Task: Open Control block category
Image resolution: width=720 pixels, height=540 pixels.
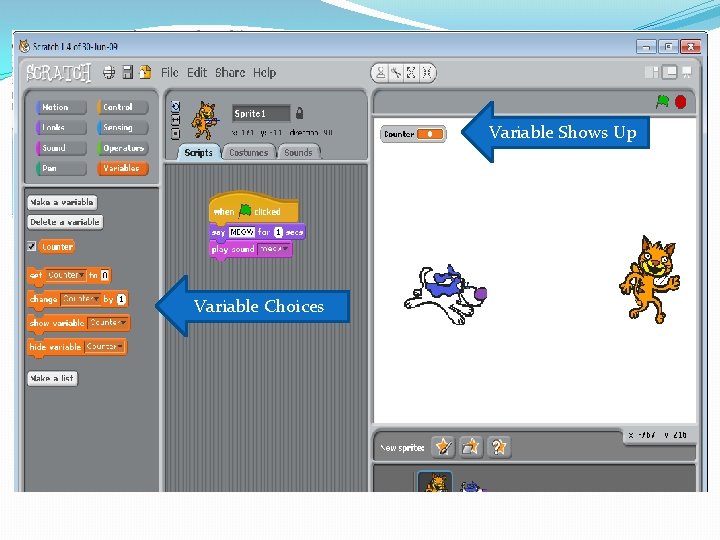Action: tap(123, 107)
